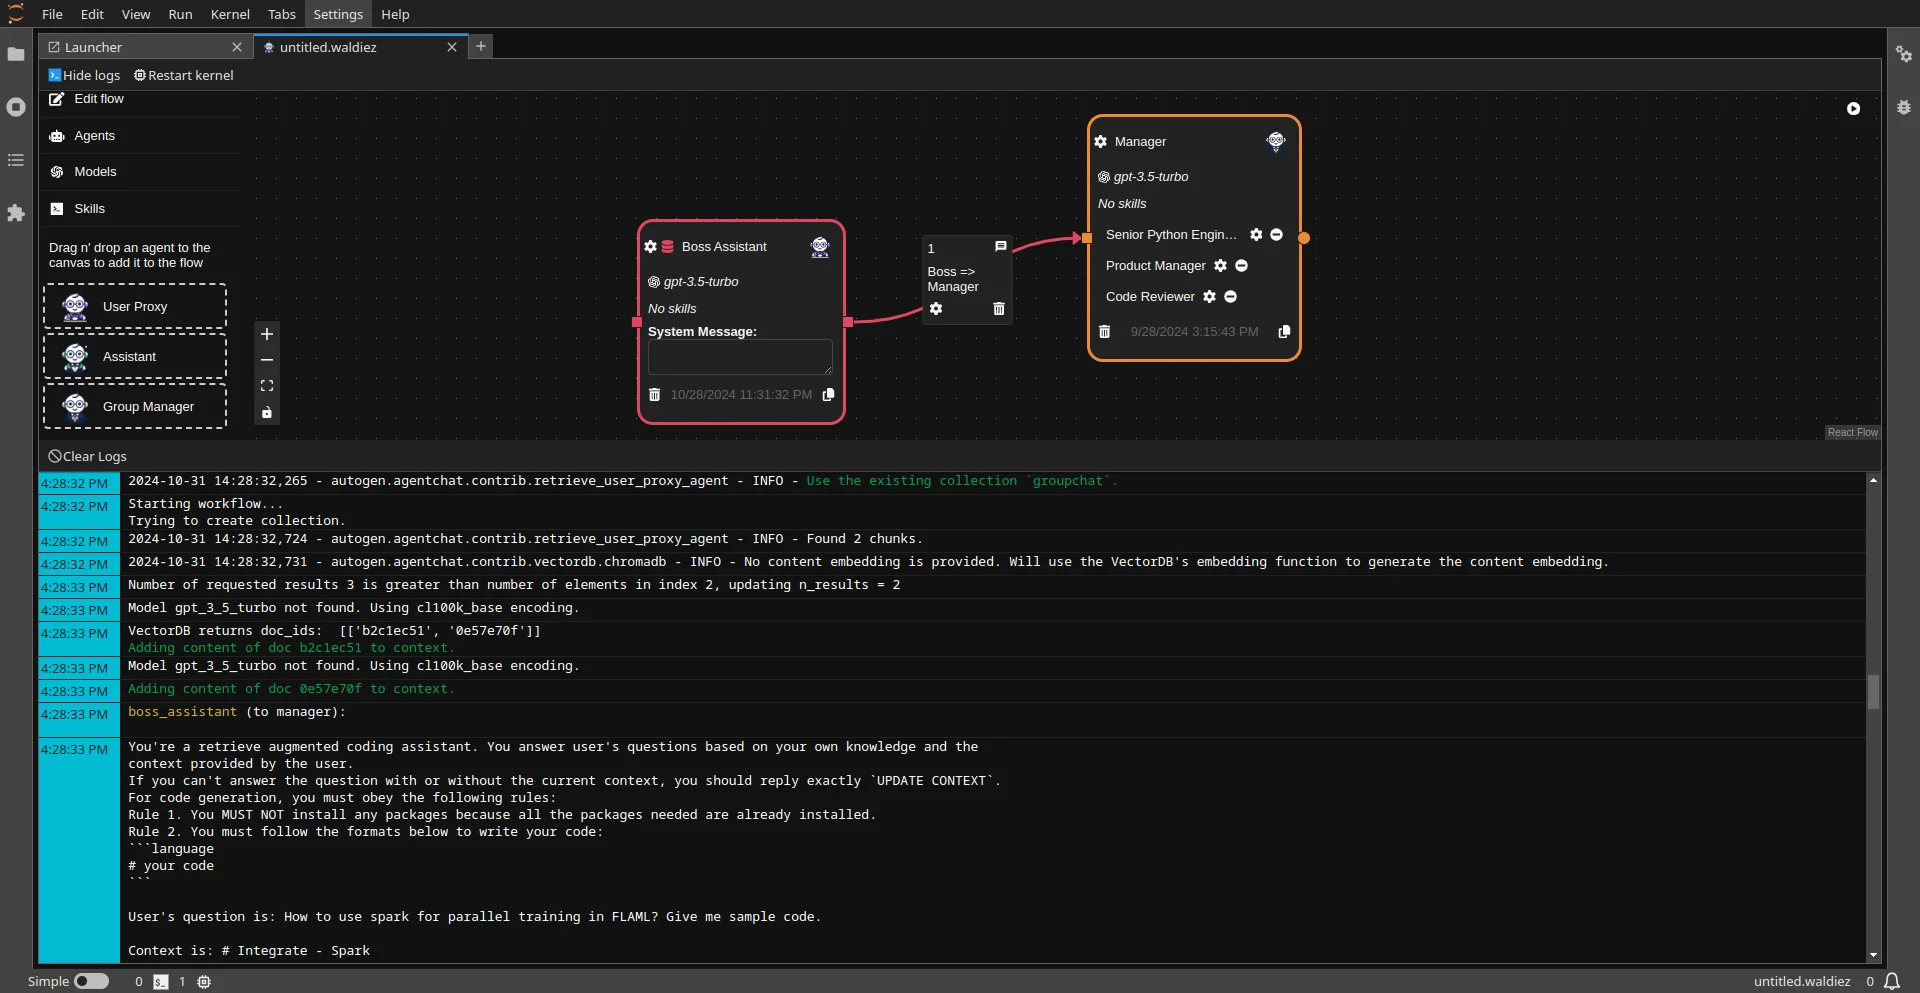Close the Launcher tab

[237, 47]
